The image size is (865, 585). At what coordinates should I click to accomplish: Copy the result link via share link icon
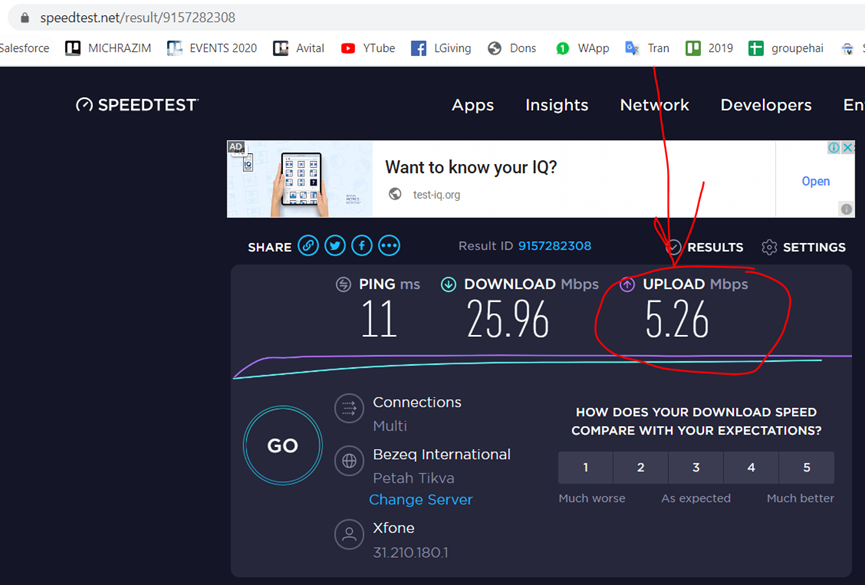tap(308, 246)
